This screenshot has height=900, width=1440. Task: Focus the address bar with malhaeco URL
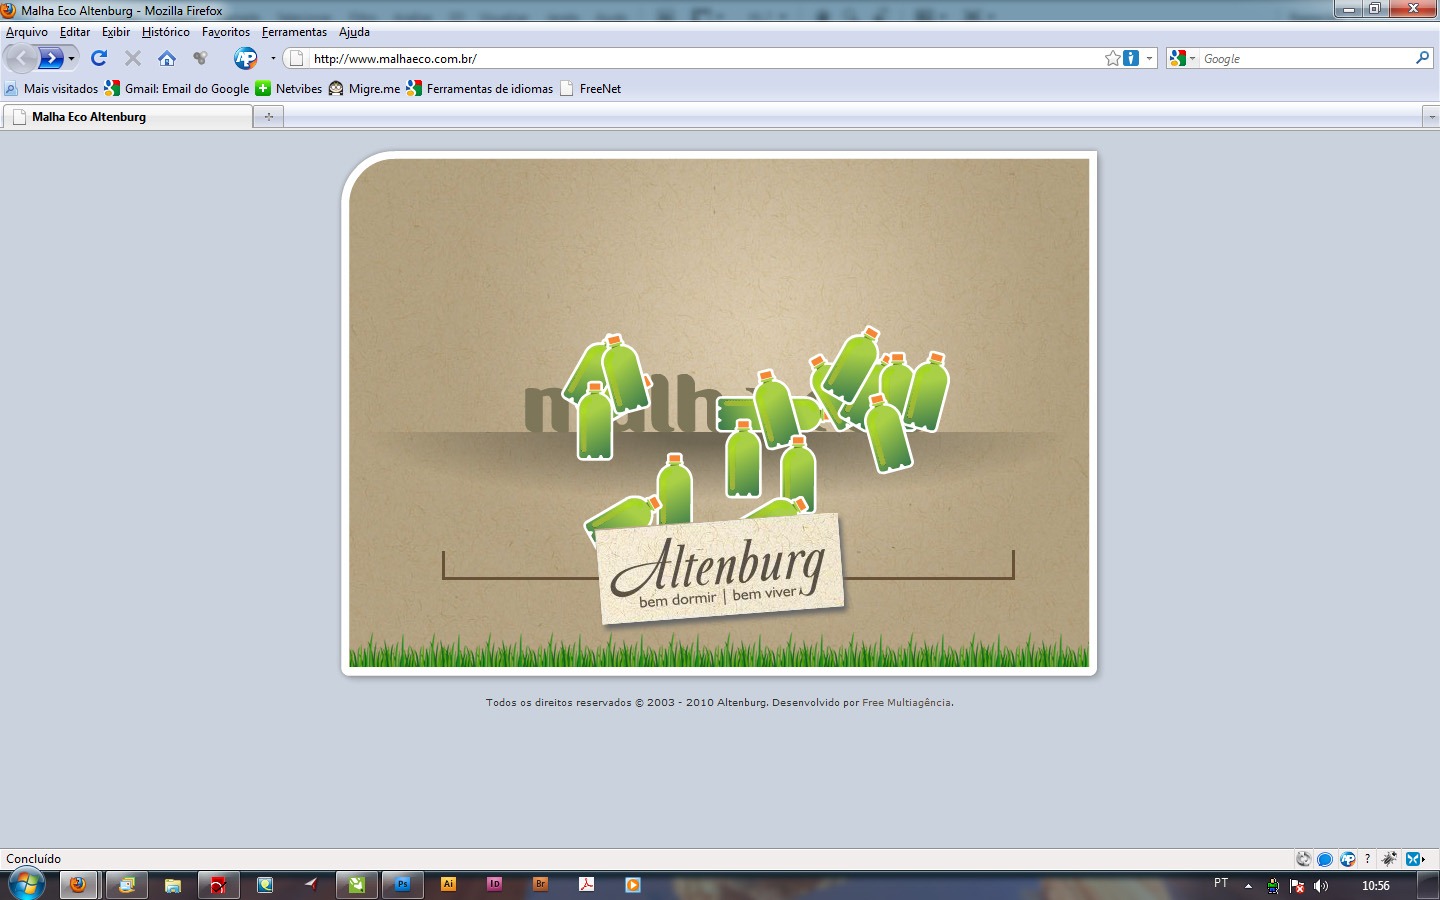(705, 59)
